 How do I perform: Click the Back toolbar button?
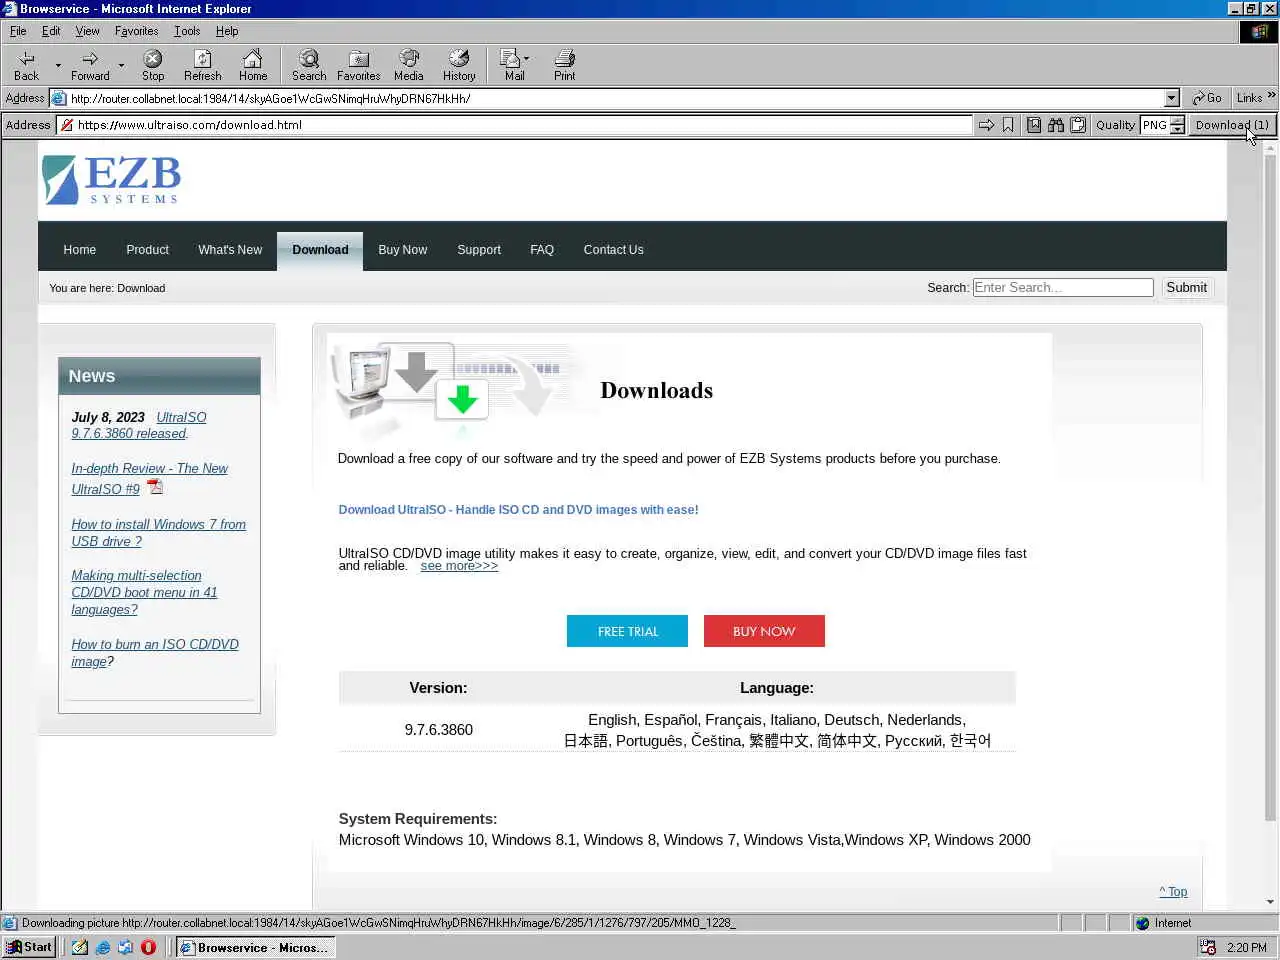click(x=27, y=66)
